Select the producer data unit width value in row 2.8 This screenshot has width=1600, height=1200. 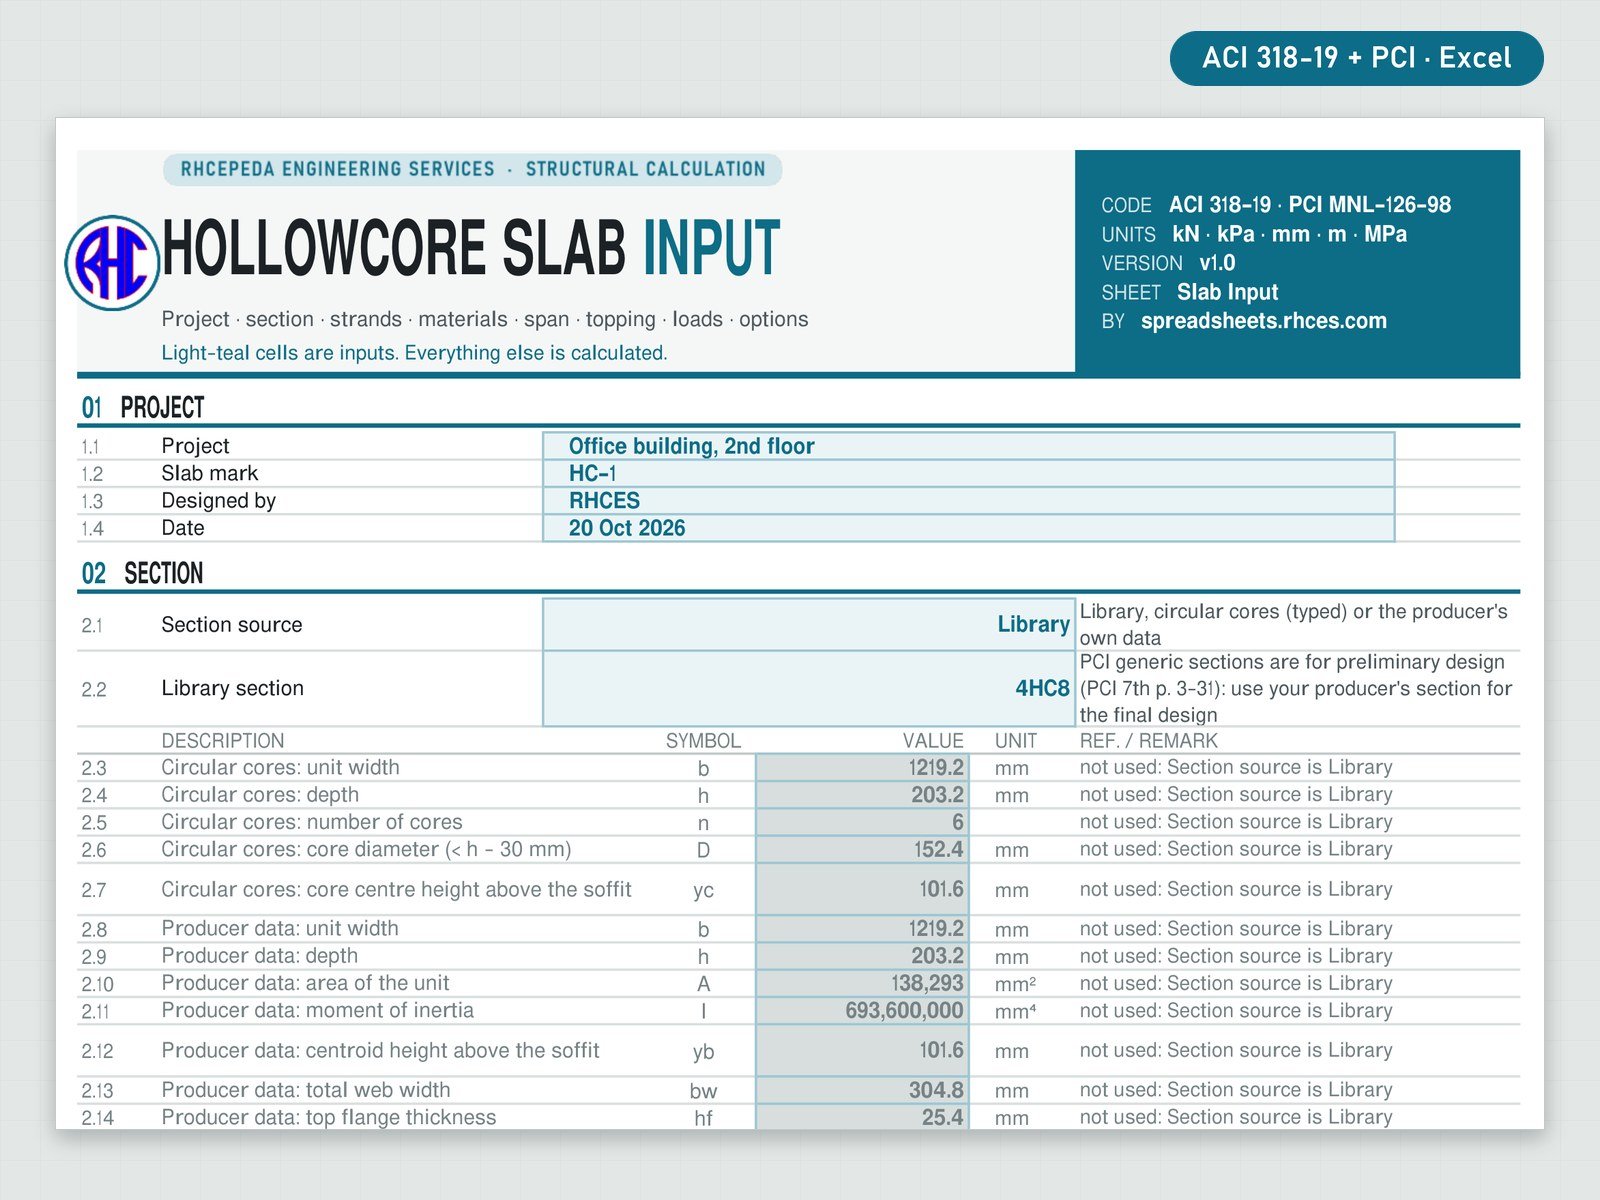click(x=862, y=929)
